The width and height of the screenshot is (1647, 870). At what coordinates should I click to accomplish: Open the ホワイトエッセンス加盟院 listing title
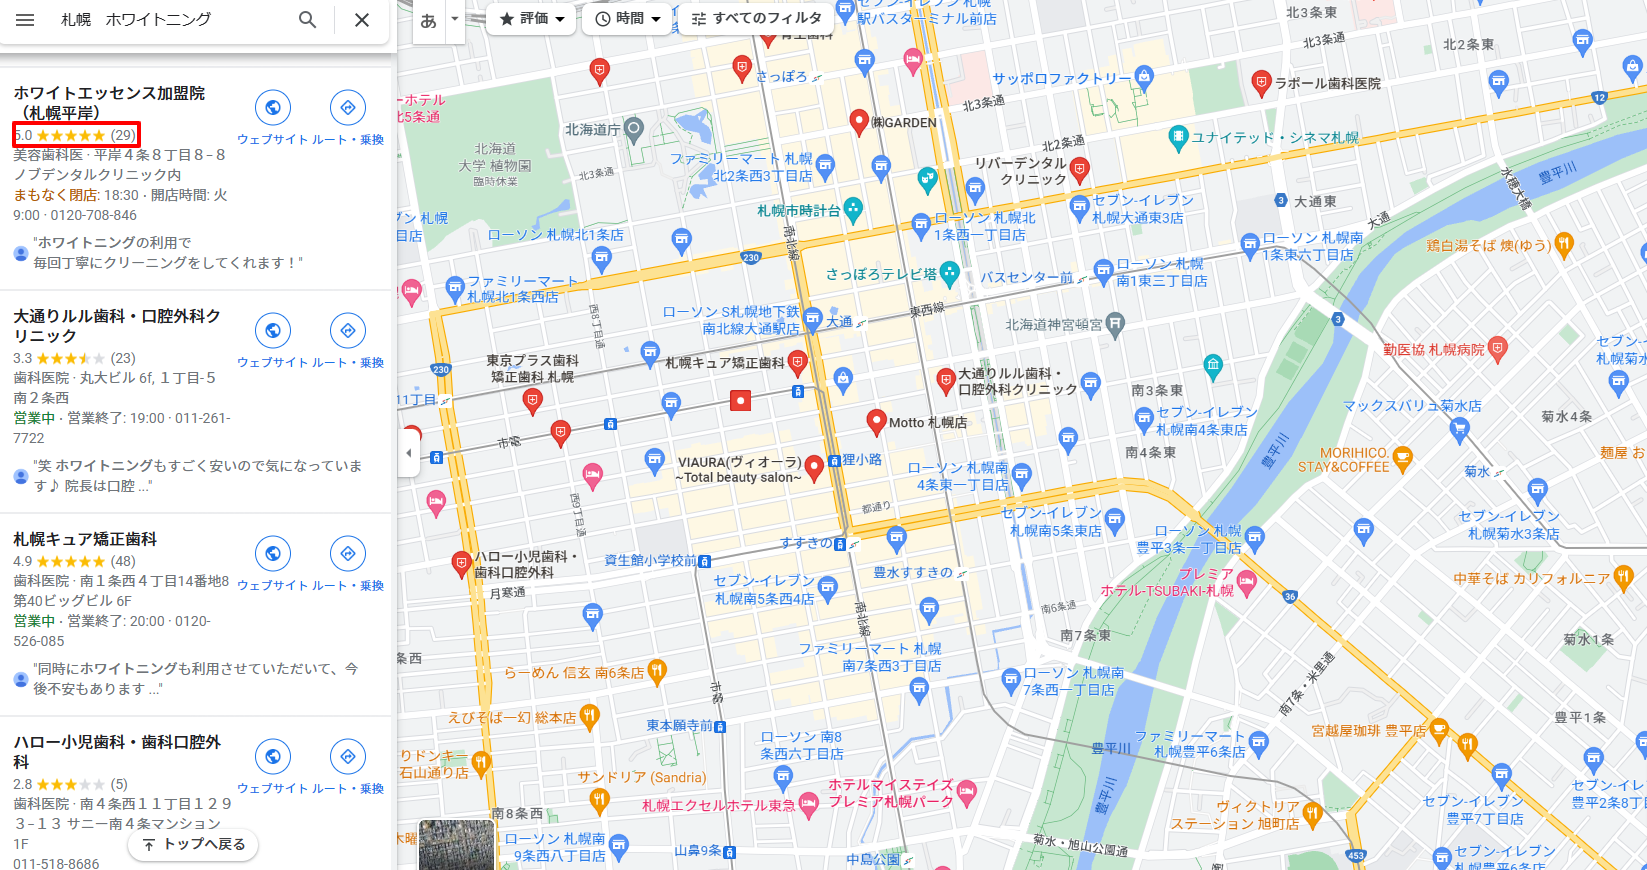[x=109, y=103]
